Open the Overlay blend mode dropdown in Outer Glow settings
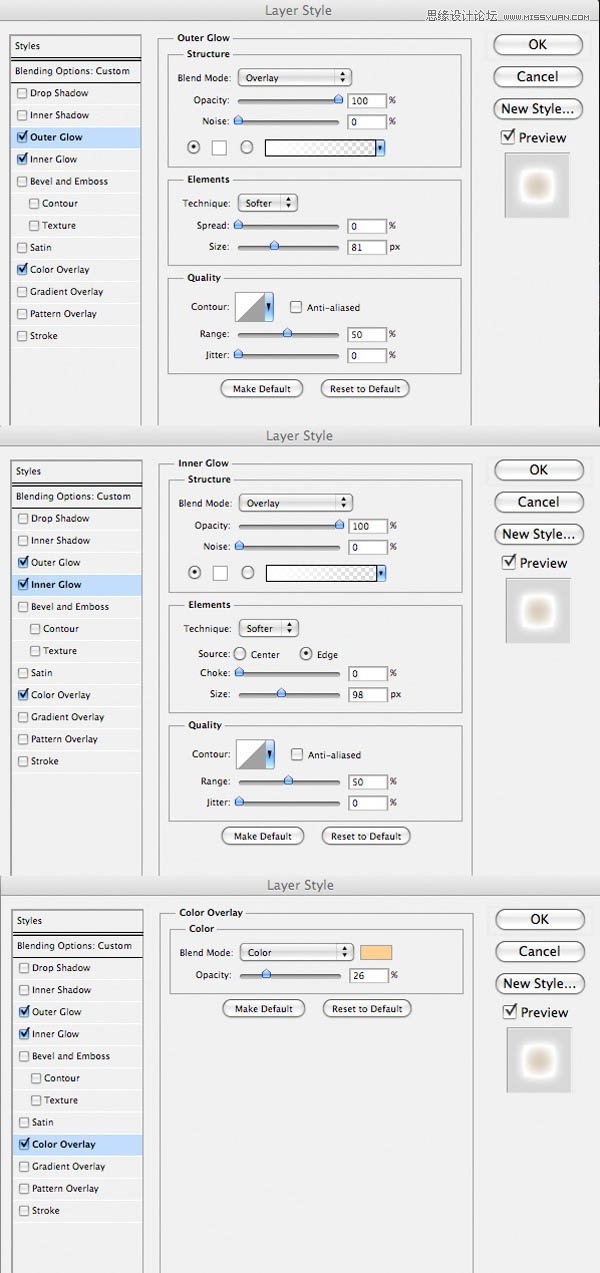The height and width of the screenshot is (1273, 600). coord(294,77)
